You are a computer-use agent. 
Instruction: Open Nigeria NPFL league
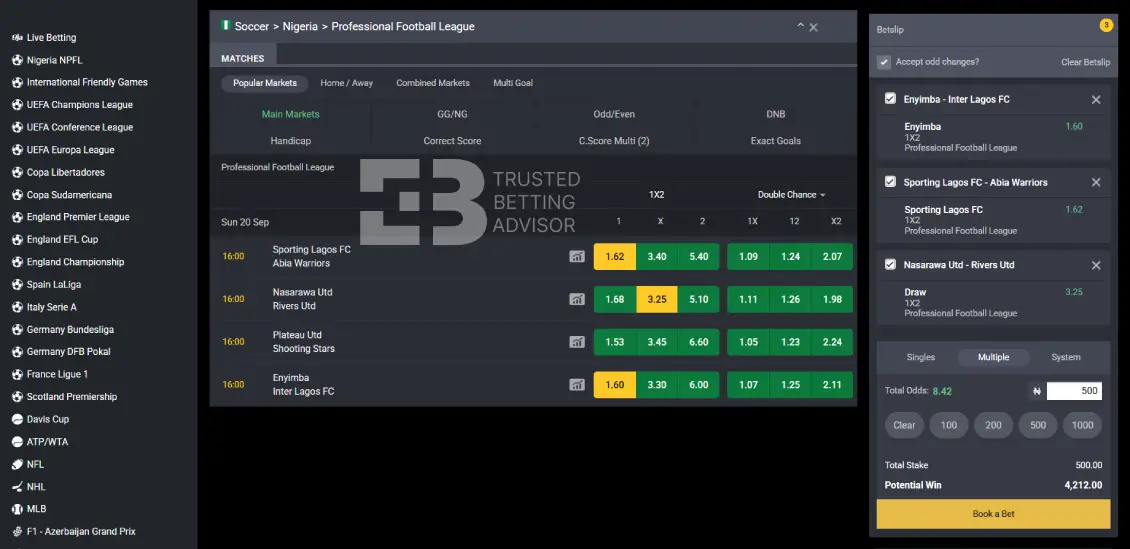(x=48, y=60)
